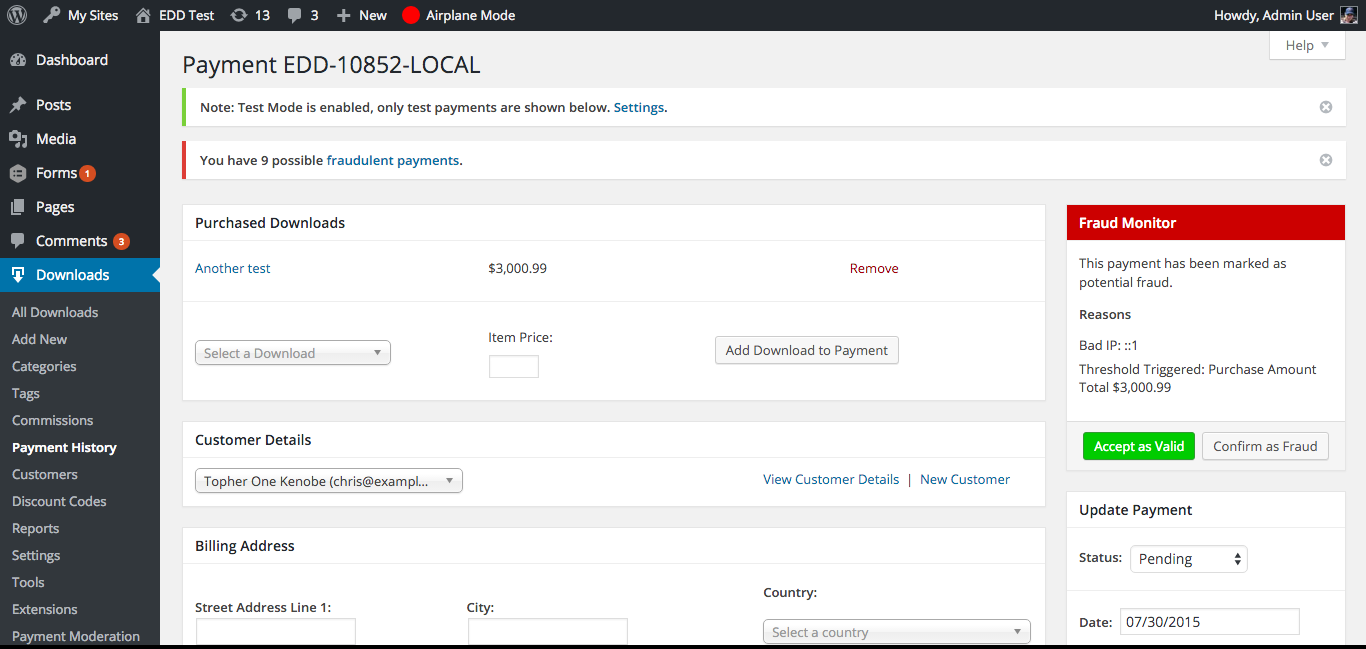The height and width of the screenshot is (649, 1366).
Task: Open the comments bubble icon in admin bar
Action: (x=295, y=15)
